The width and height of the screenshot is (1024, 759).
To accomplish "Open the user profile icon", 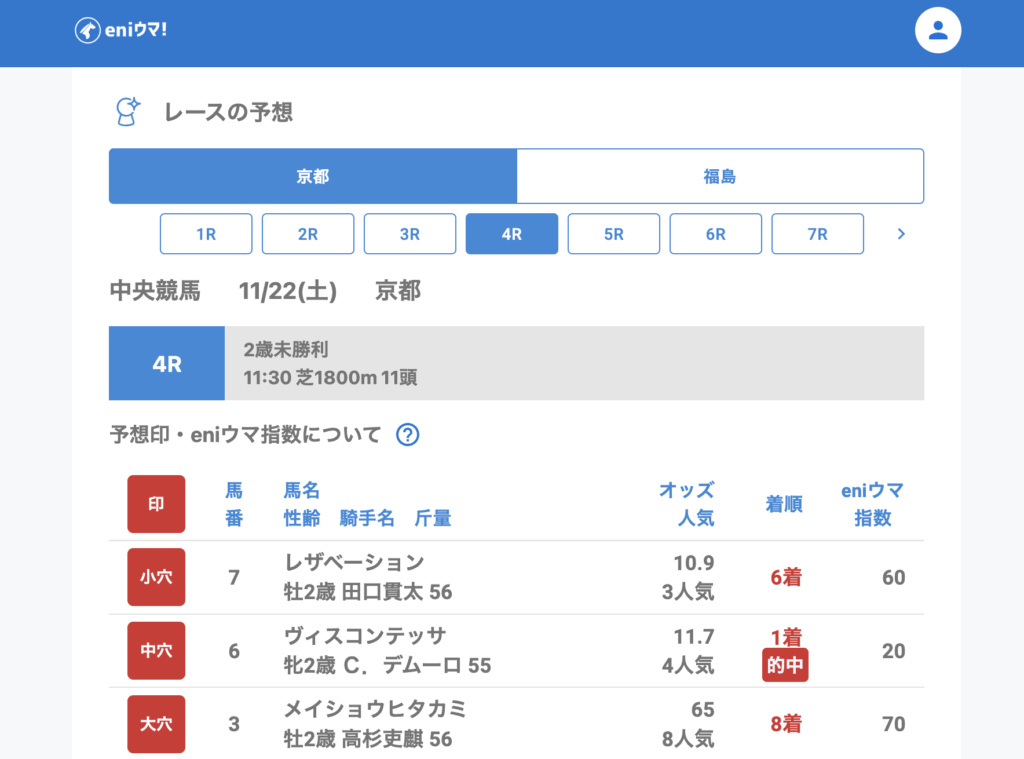I will [x=937, y=31].
